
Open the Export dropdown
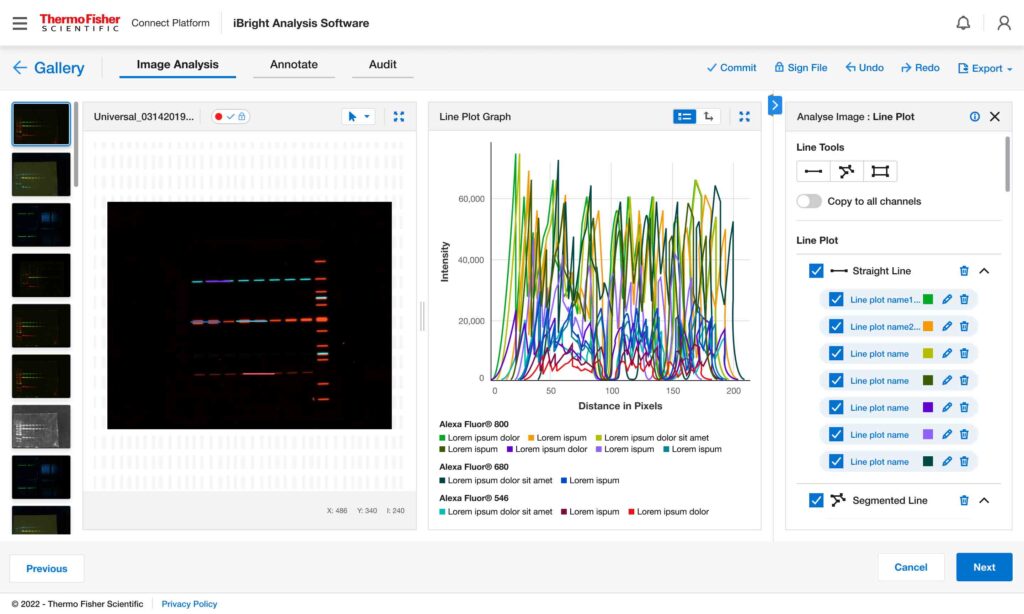985,68
